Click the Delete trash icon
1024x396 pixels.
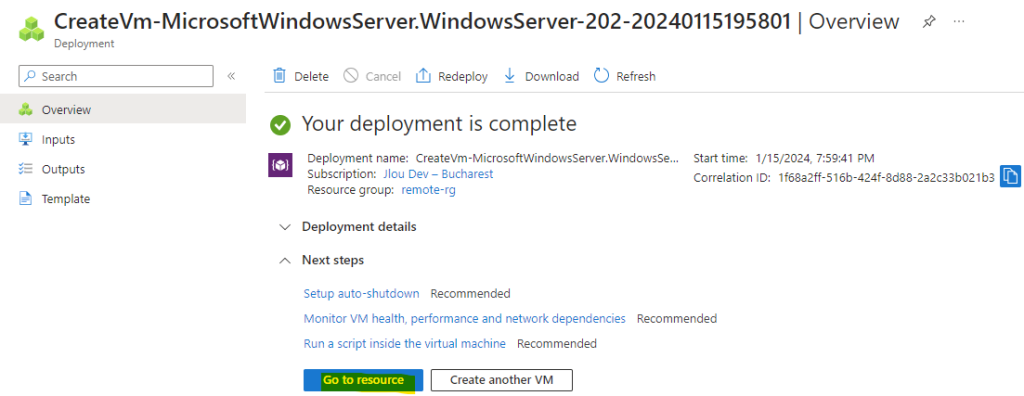click(x=280, y=76)
